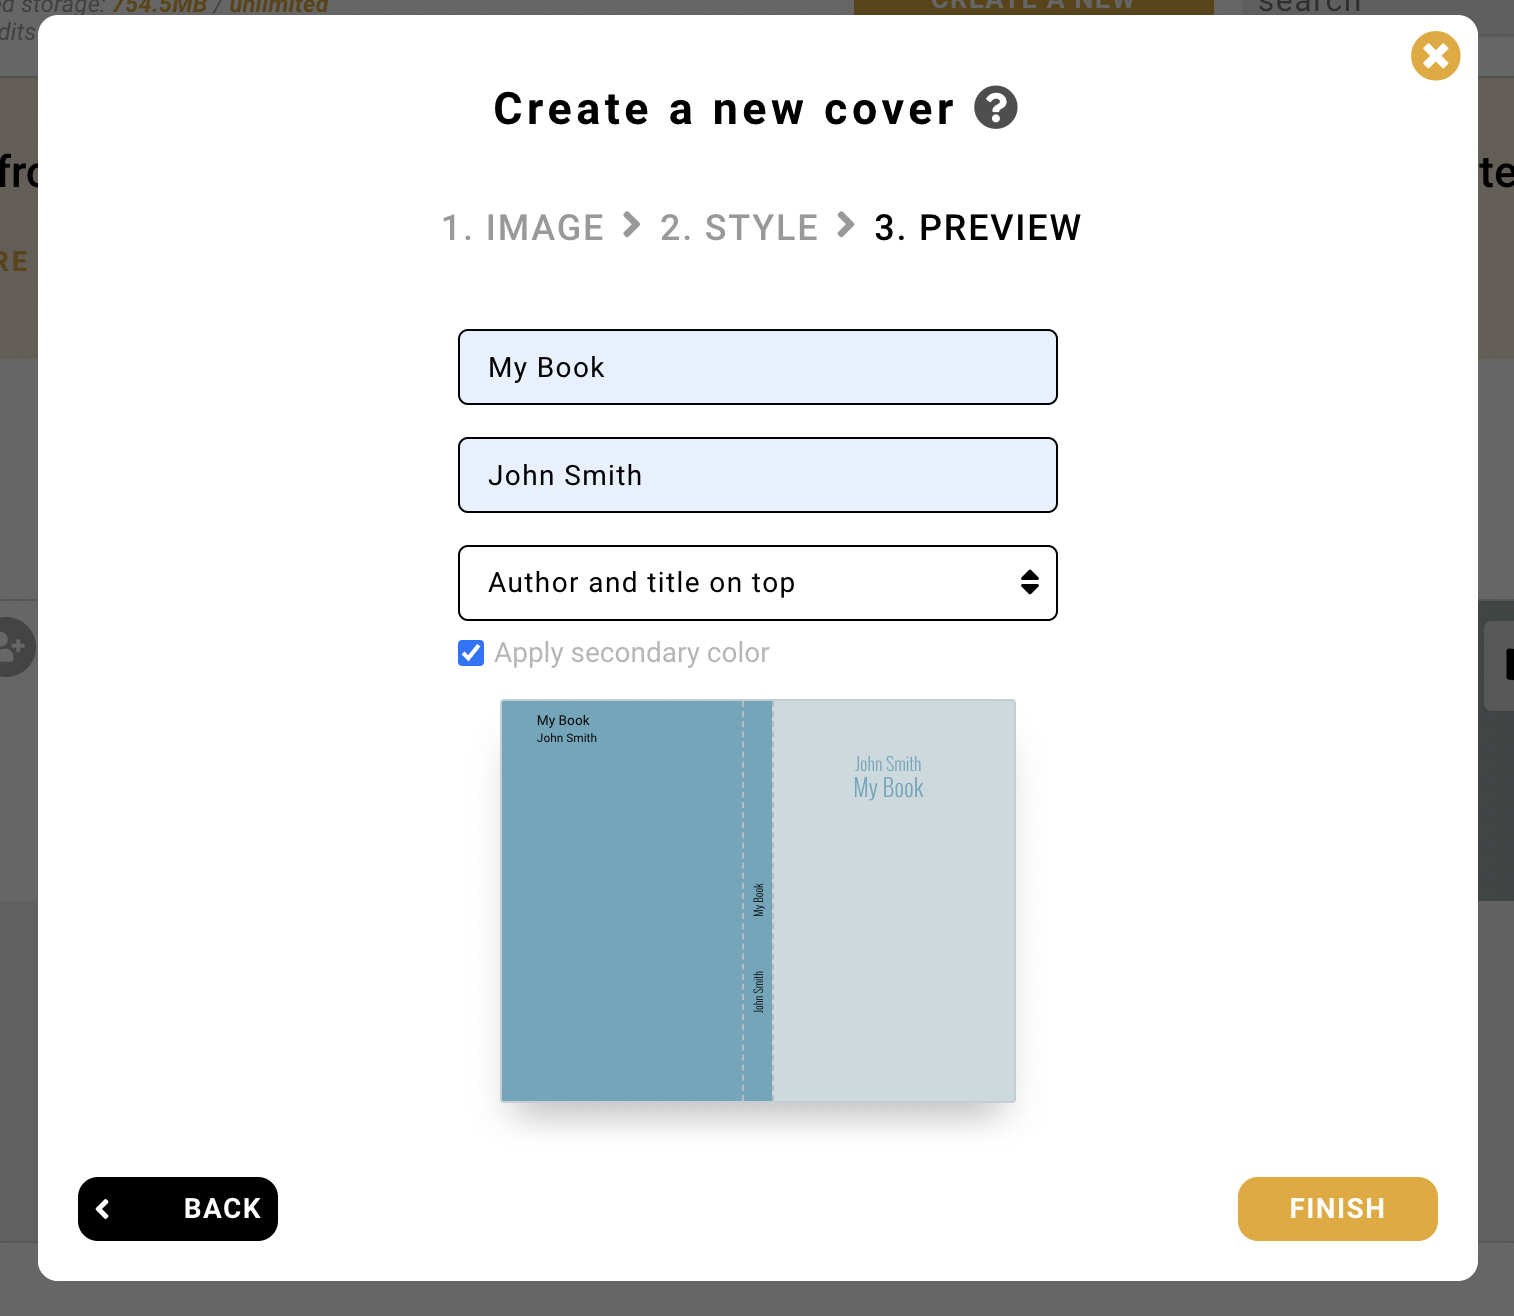Click the title field containing 'My Book'
Screen dimensions: 1514x1316
pyautogui.click(x=757, y=367)
